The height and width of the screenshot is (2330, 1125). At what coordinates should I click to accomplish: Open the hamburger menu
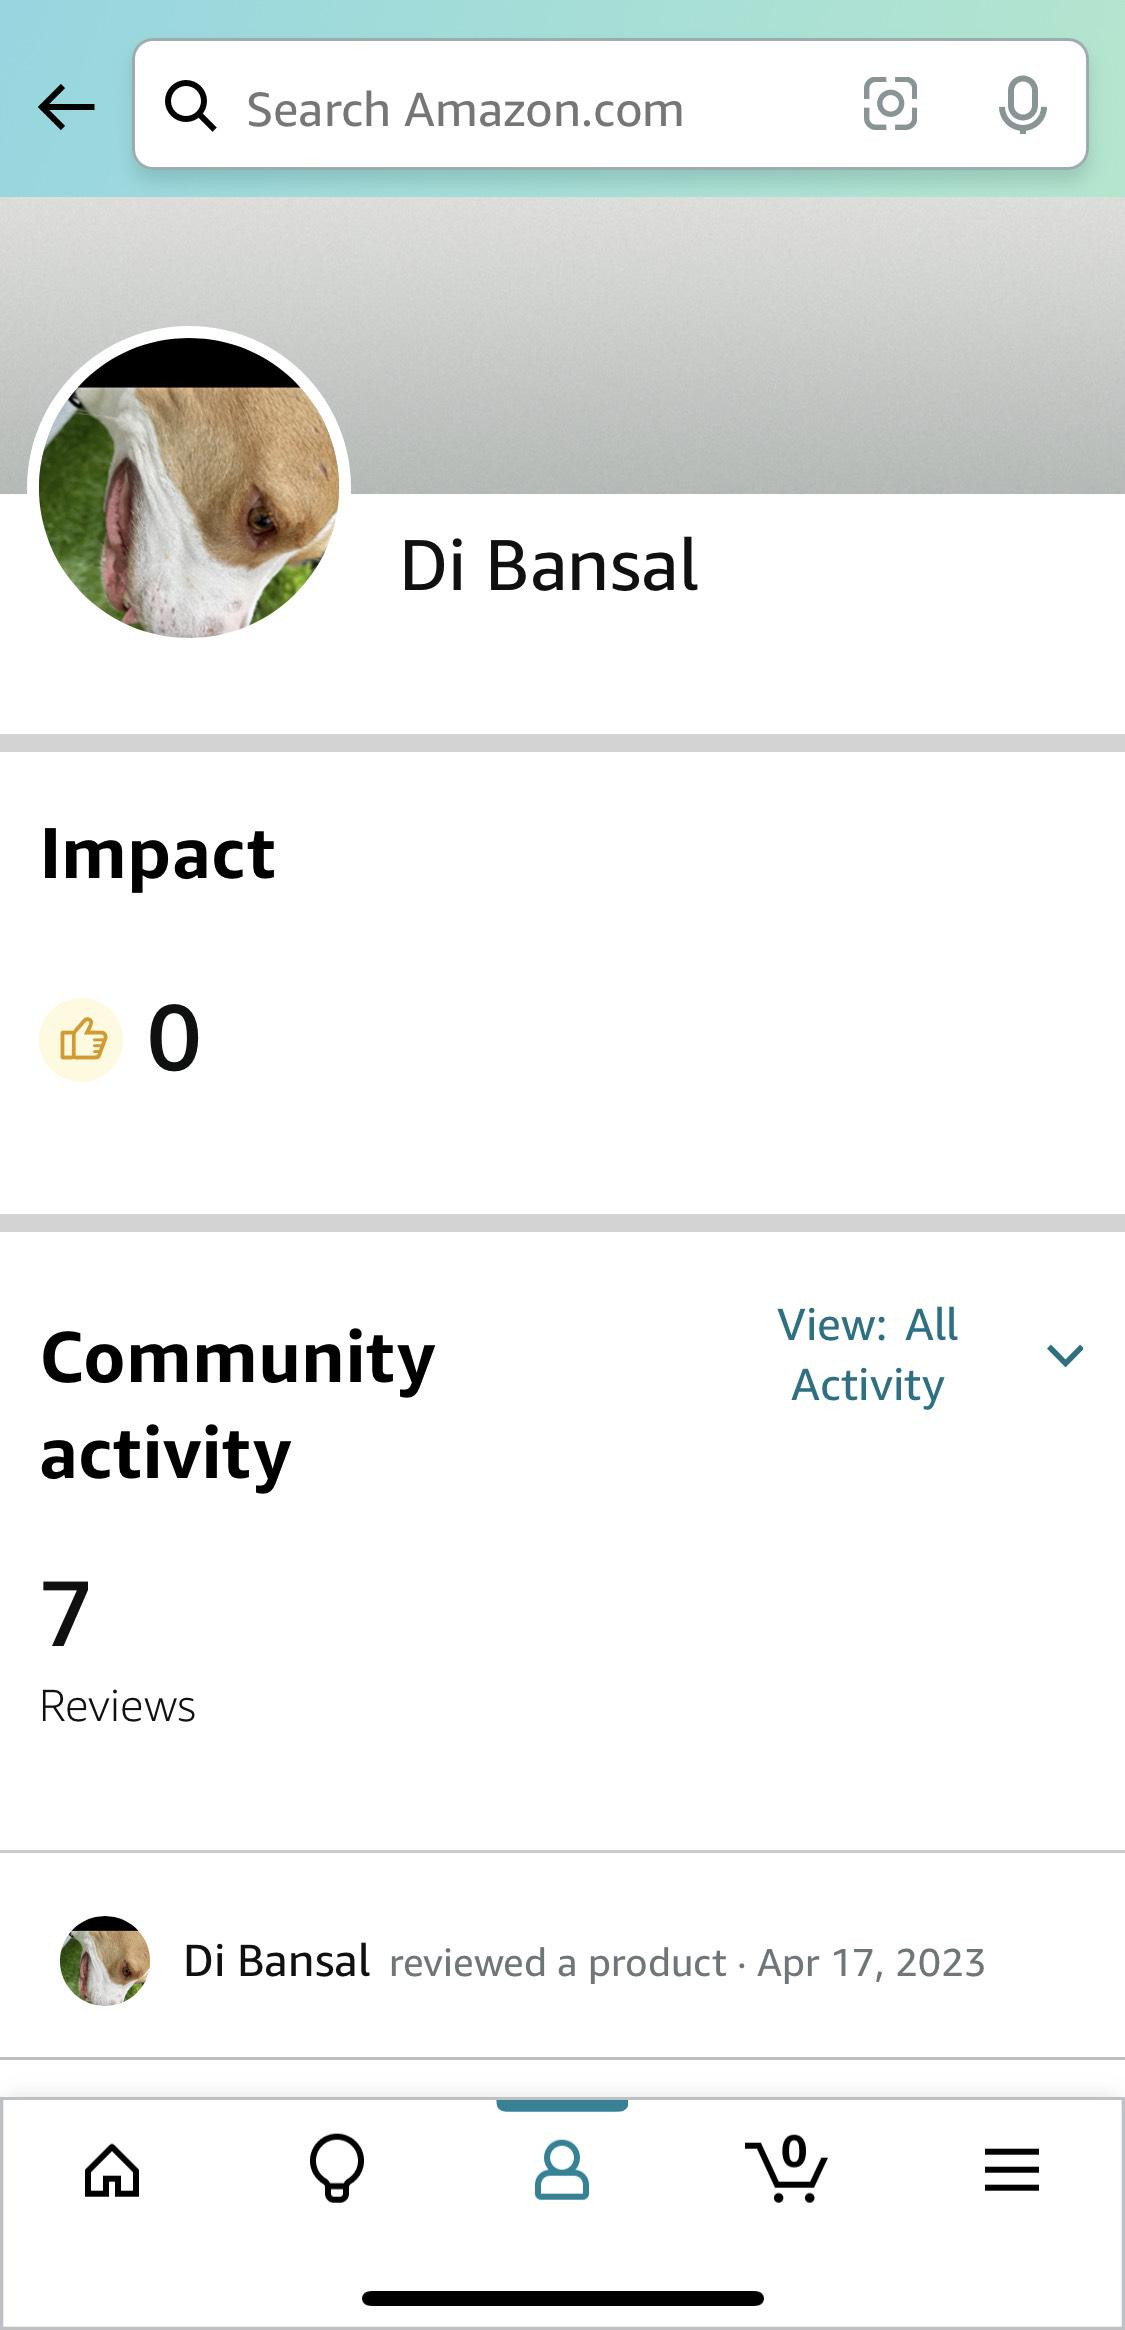(x=1011, y=2170)
